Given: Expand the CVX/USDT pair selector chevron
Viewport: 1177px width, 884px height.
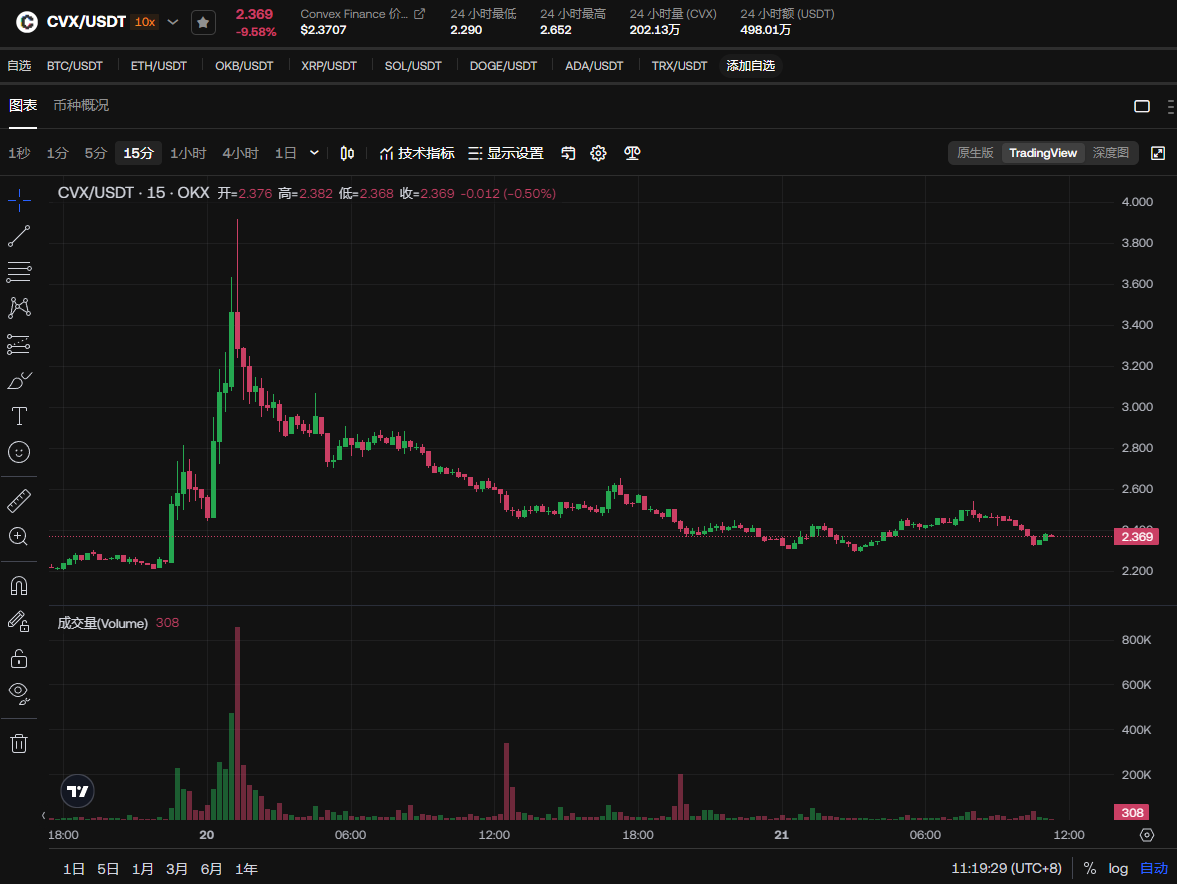Looking at the screenshot, I should click(x=173, y=22).
